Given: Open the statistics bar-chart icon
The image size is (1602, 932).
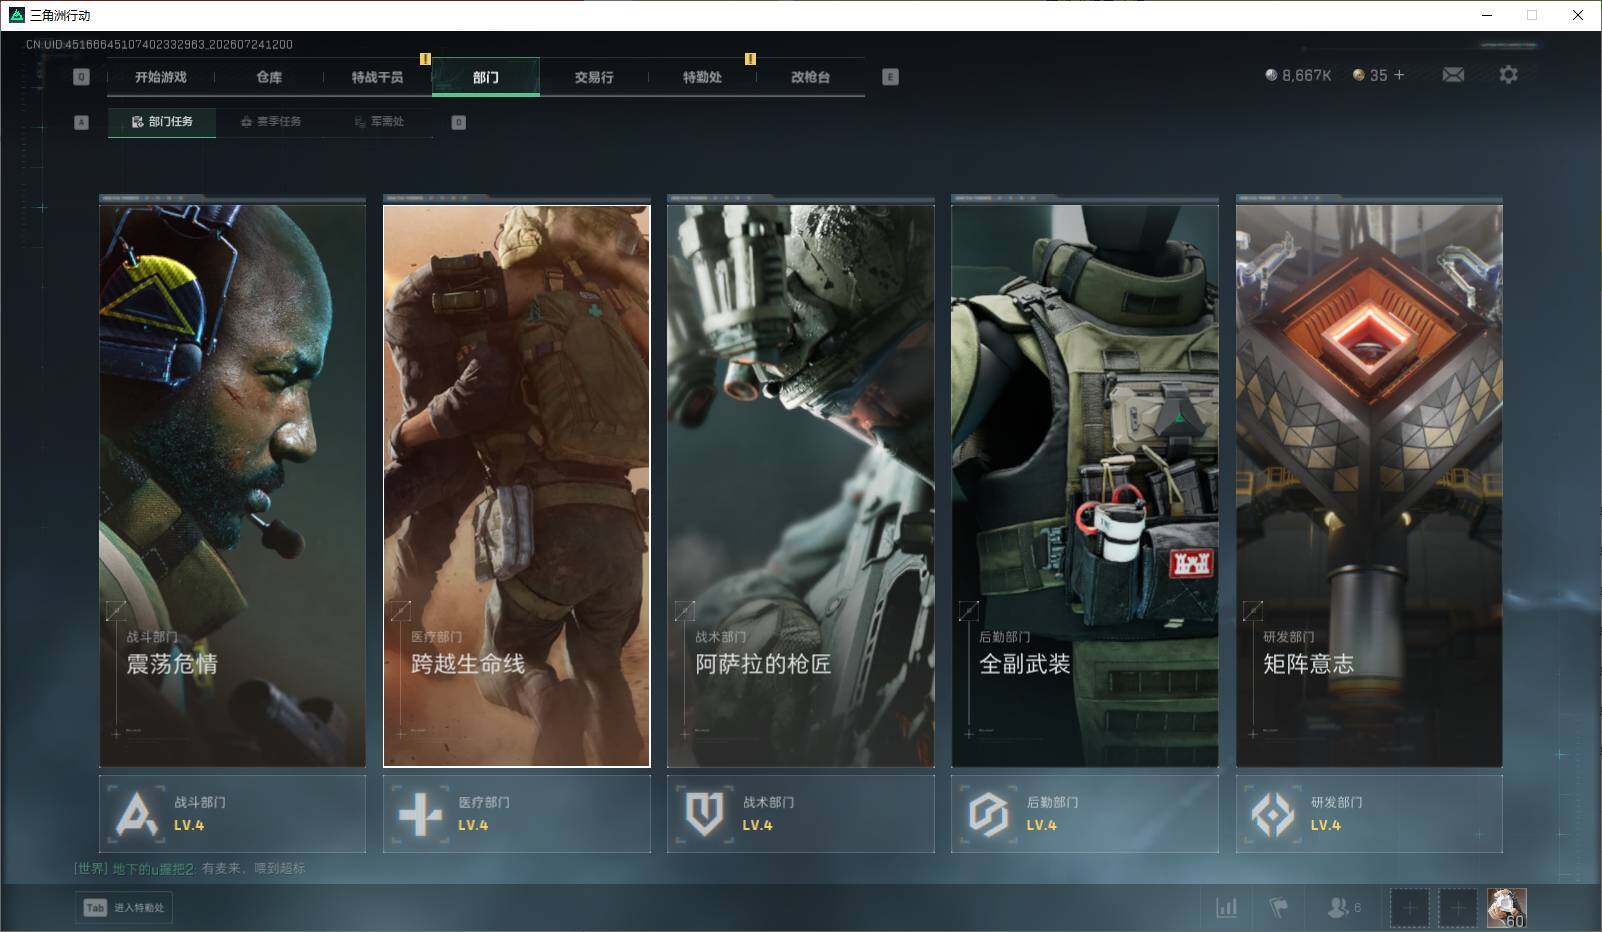Looking at the screenshot, I should tap(1226, 907).
